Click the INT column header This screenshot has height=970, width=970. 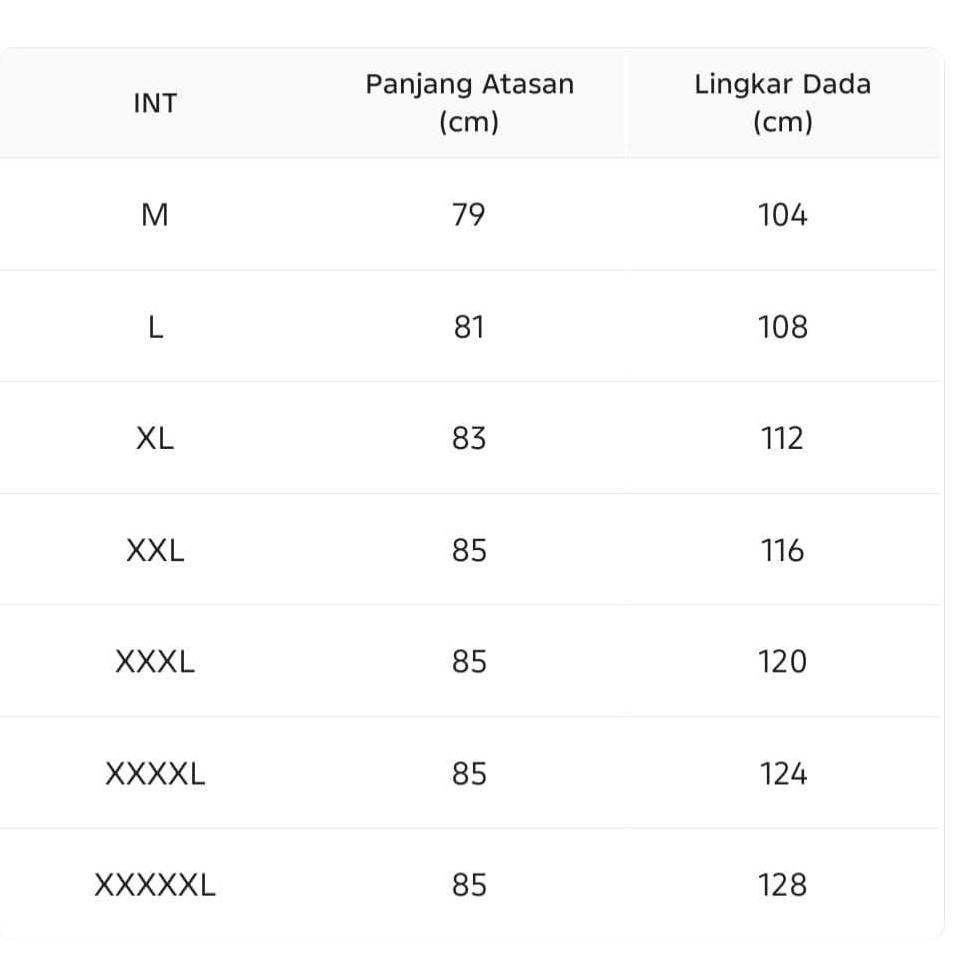pos(155,103)
